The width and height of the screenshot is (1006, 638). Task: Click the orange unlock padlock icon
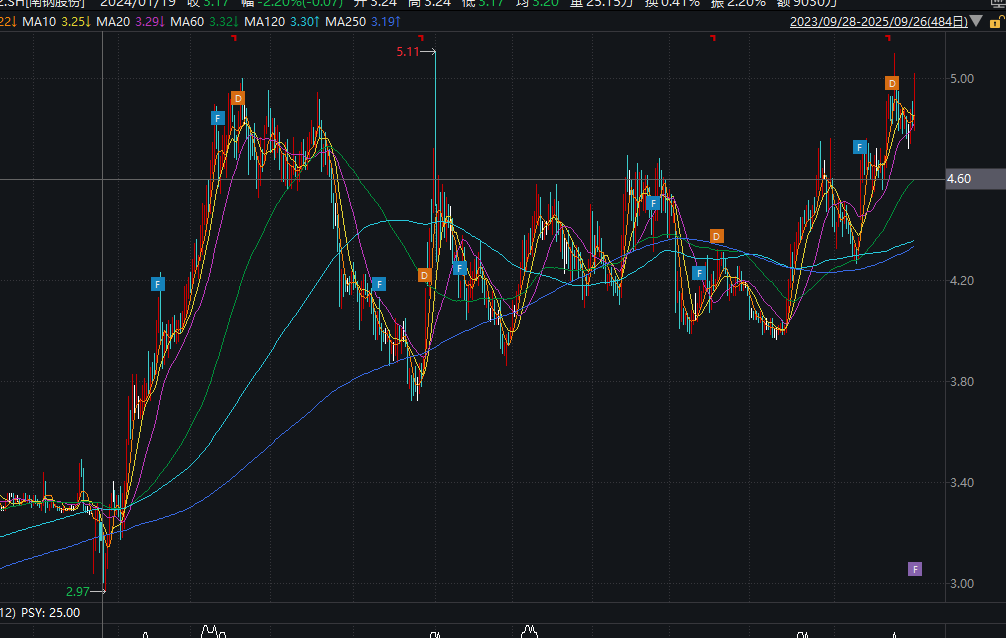coord(996,22)
